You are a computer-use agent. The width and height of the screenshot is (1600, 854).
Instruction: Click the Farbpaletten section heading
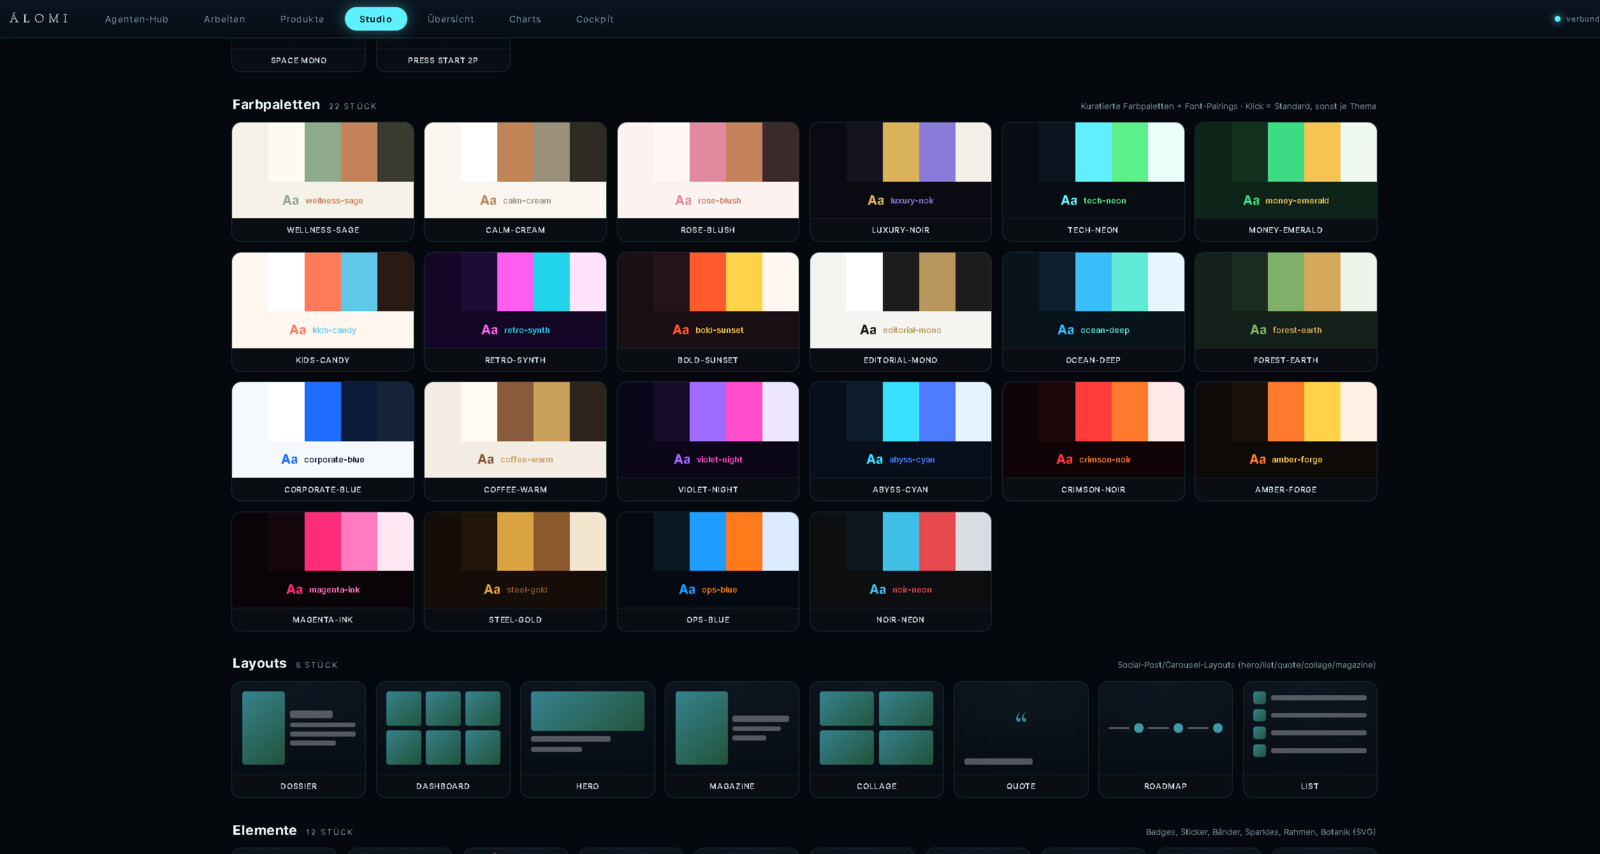click(276, 104)
